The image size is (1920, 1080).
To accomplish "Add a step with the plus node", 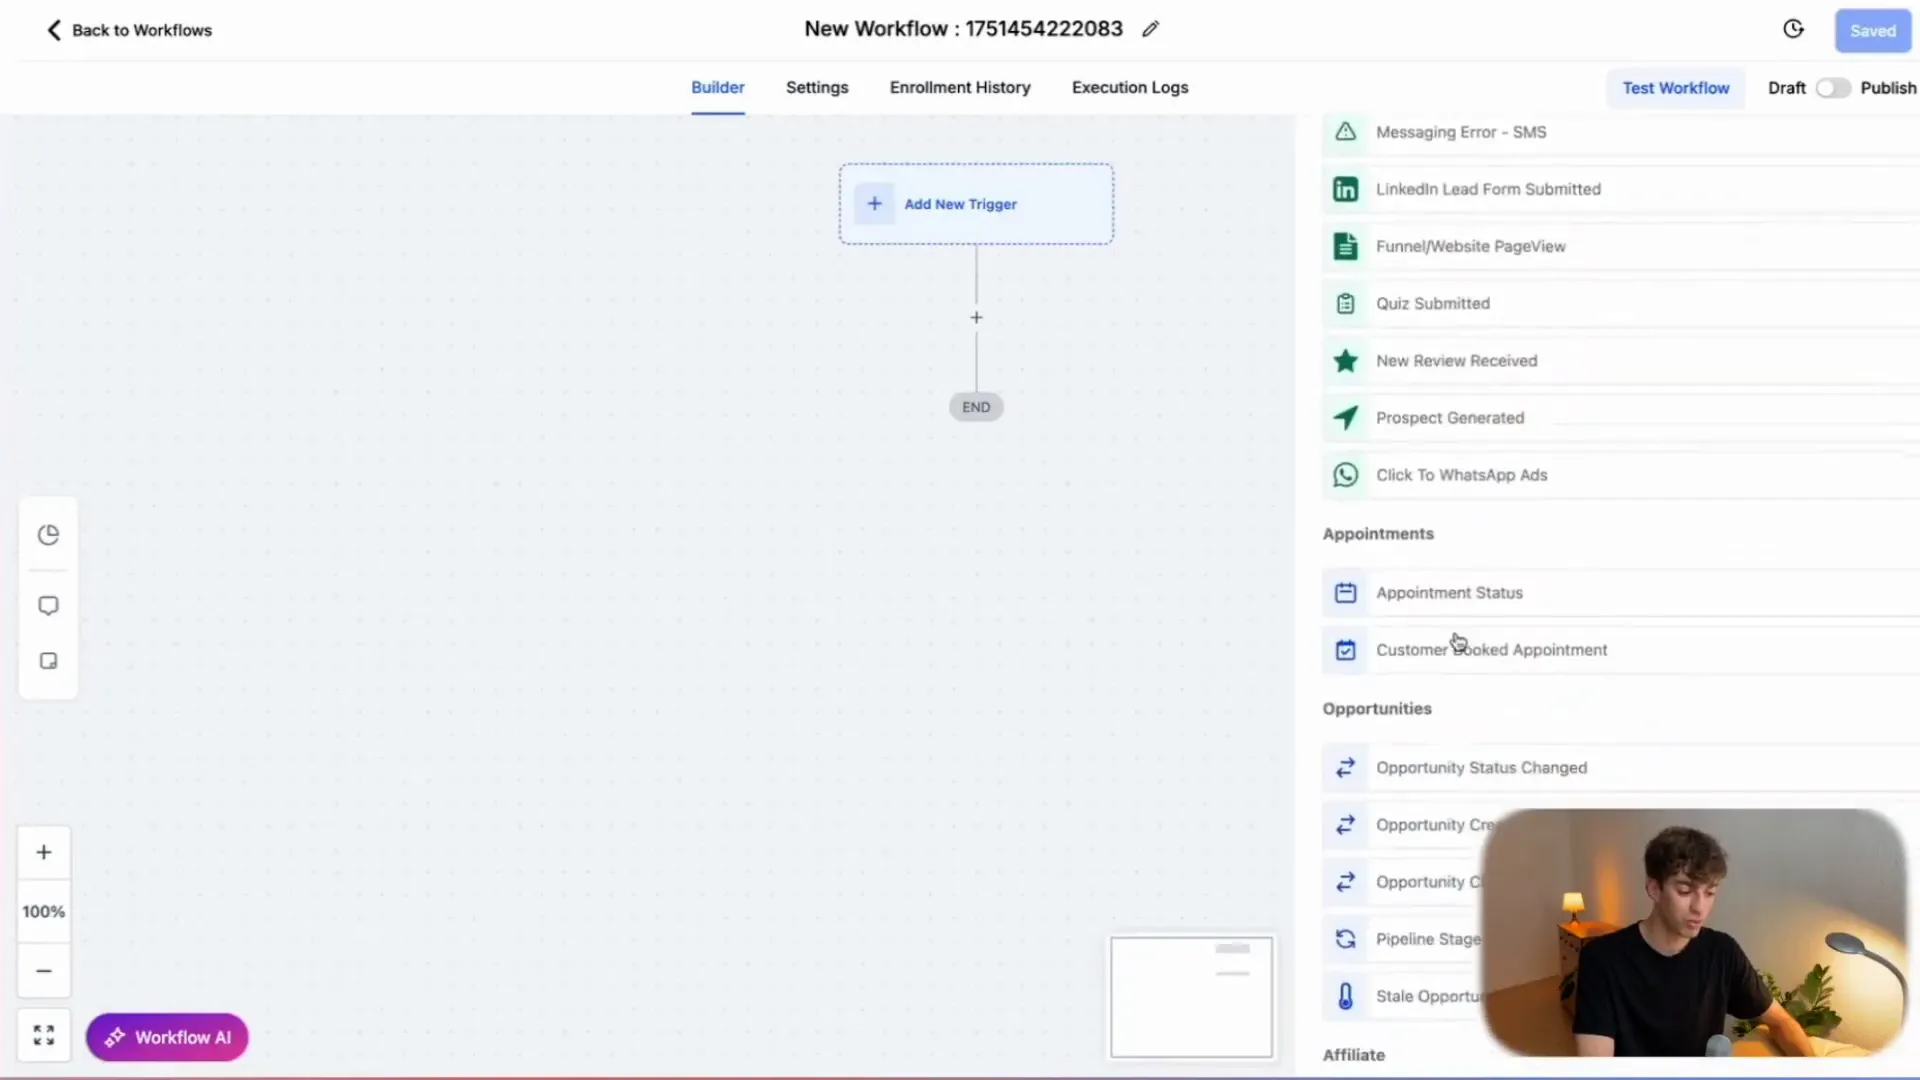I will click(x=976, y=318).
